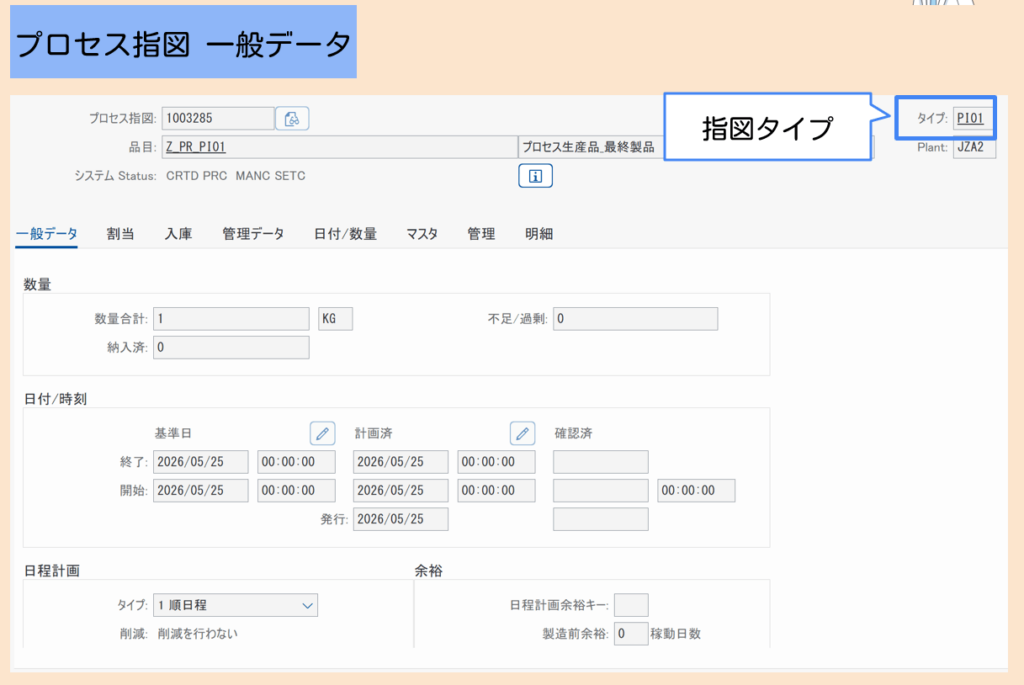Image resolution: width=1024 pixels, height=685 pixels.
Task: Switch to the 日付/数量 tab
Action: point(345,234)
